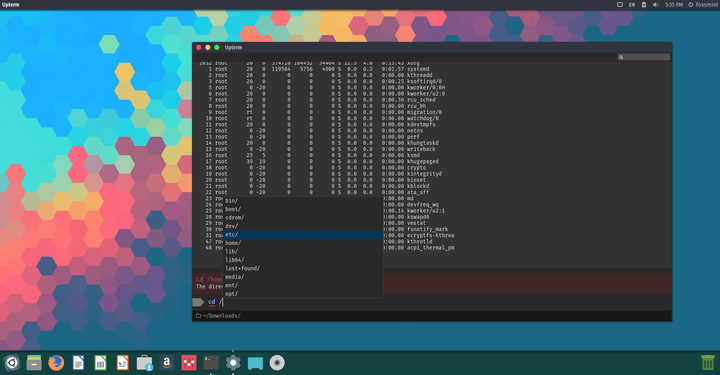Open the volume indicator in the top panel
Screen dimensions: 720x375
[x=655, y=5]
